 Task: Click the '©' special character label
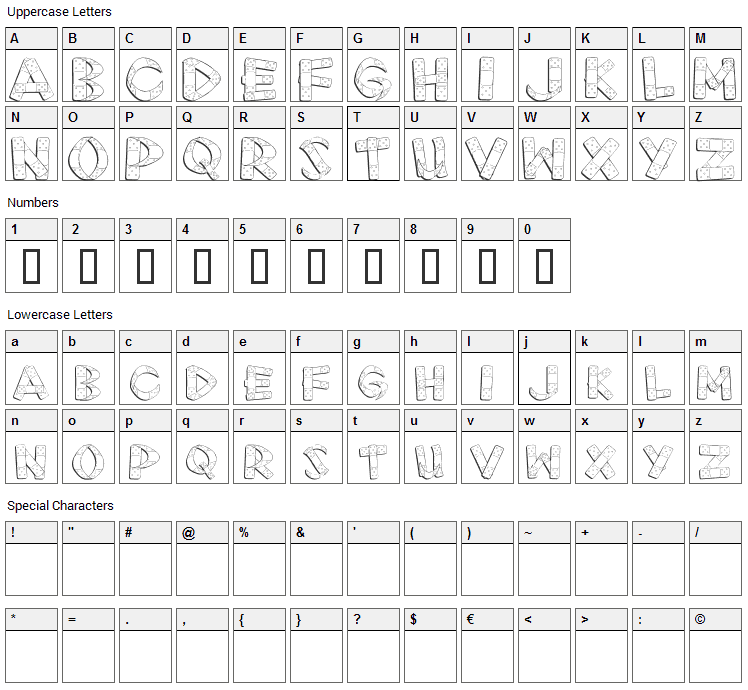(716, 619)
